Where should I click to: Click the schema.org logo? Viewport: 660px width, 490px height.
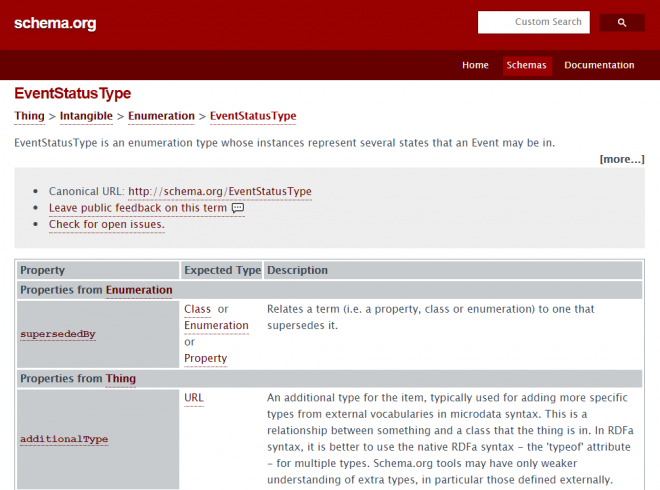(55, 23)
